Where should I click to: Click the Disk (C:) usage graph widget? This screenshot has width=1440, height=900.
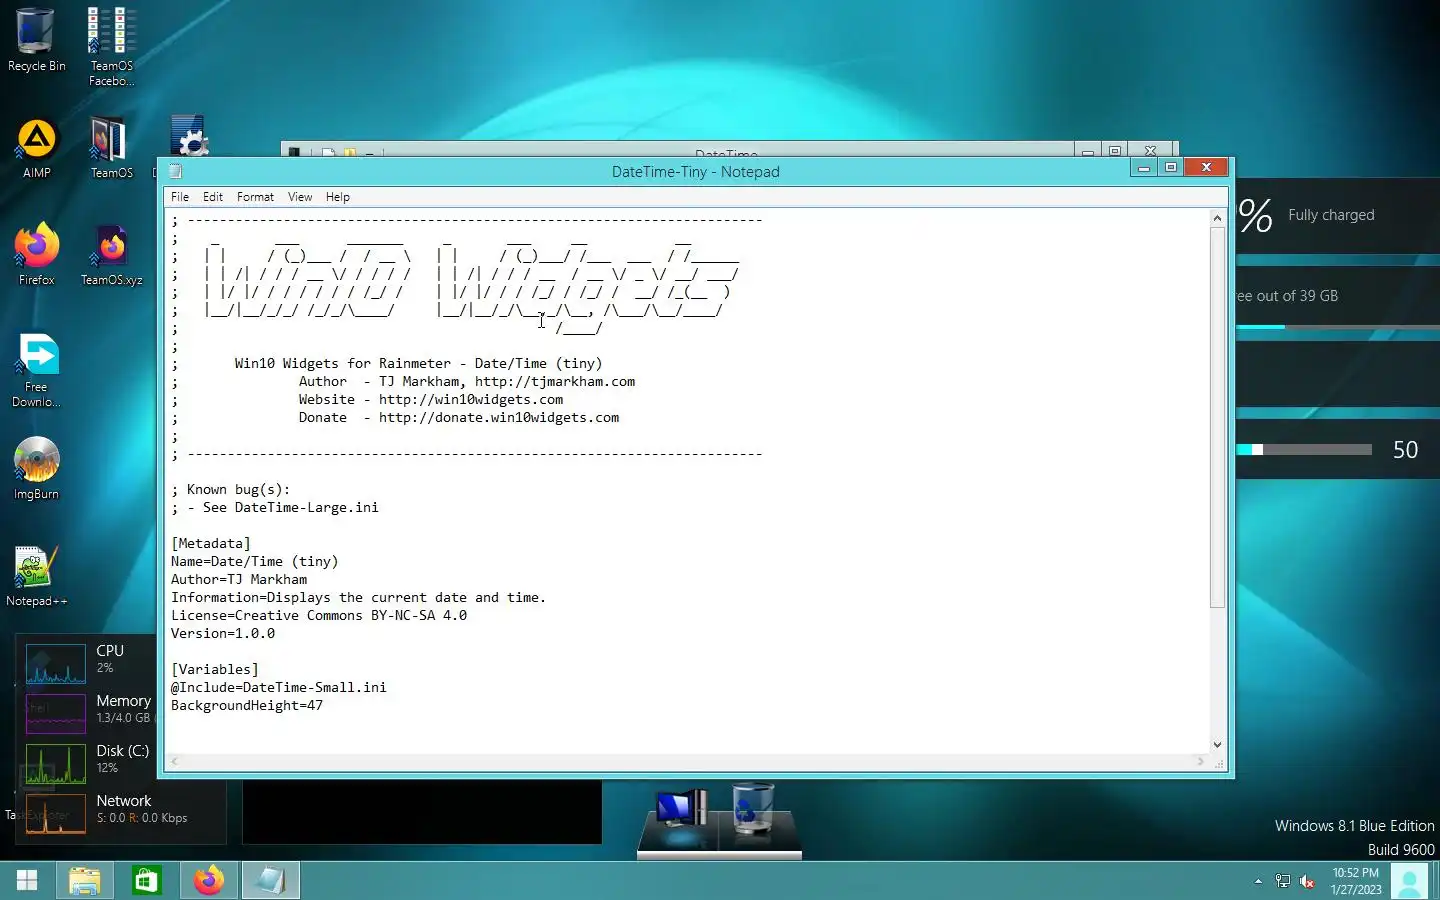point(56,763)
